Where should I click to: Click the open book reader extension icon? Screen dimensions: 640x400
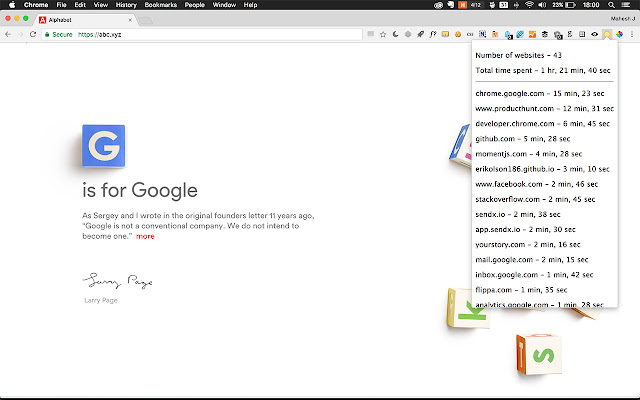coord(582,34)
